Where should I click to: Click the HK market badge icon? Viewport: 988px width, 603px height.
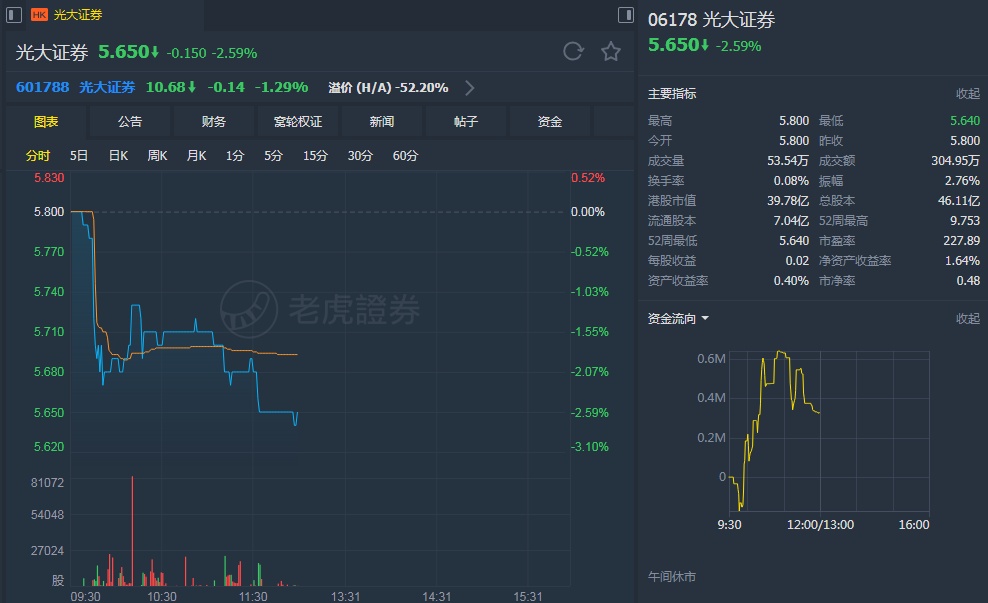(x=39, y=15)
